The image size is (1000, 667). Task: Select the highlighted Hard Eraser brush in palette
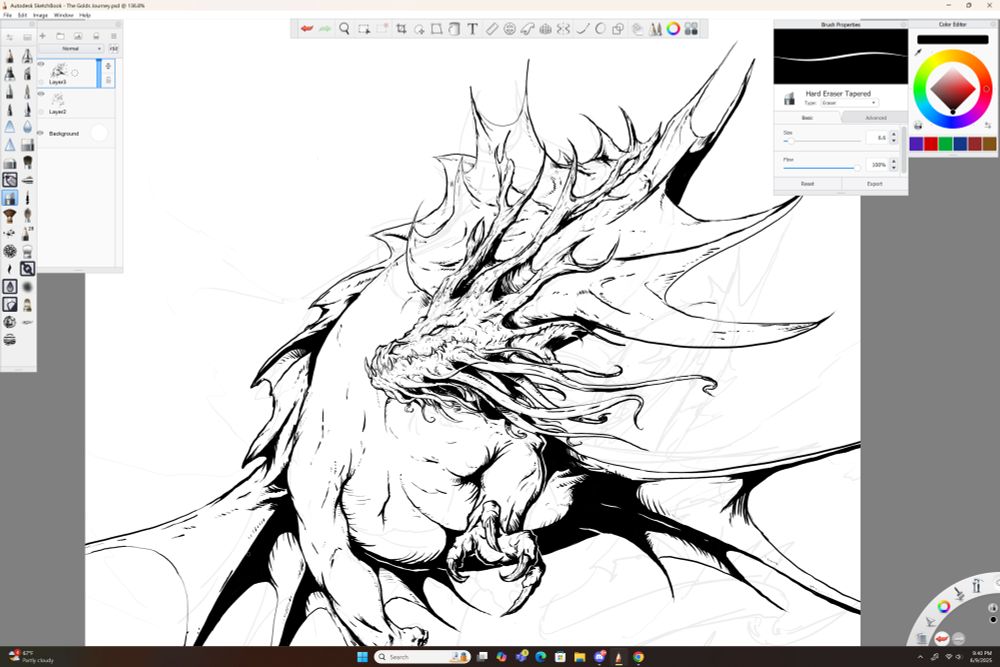pos(10,198)
